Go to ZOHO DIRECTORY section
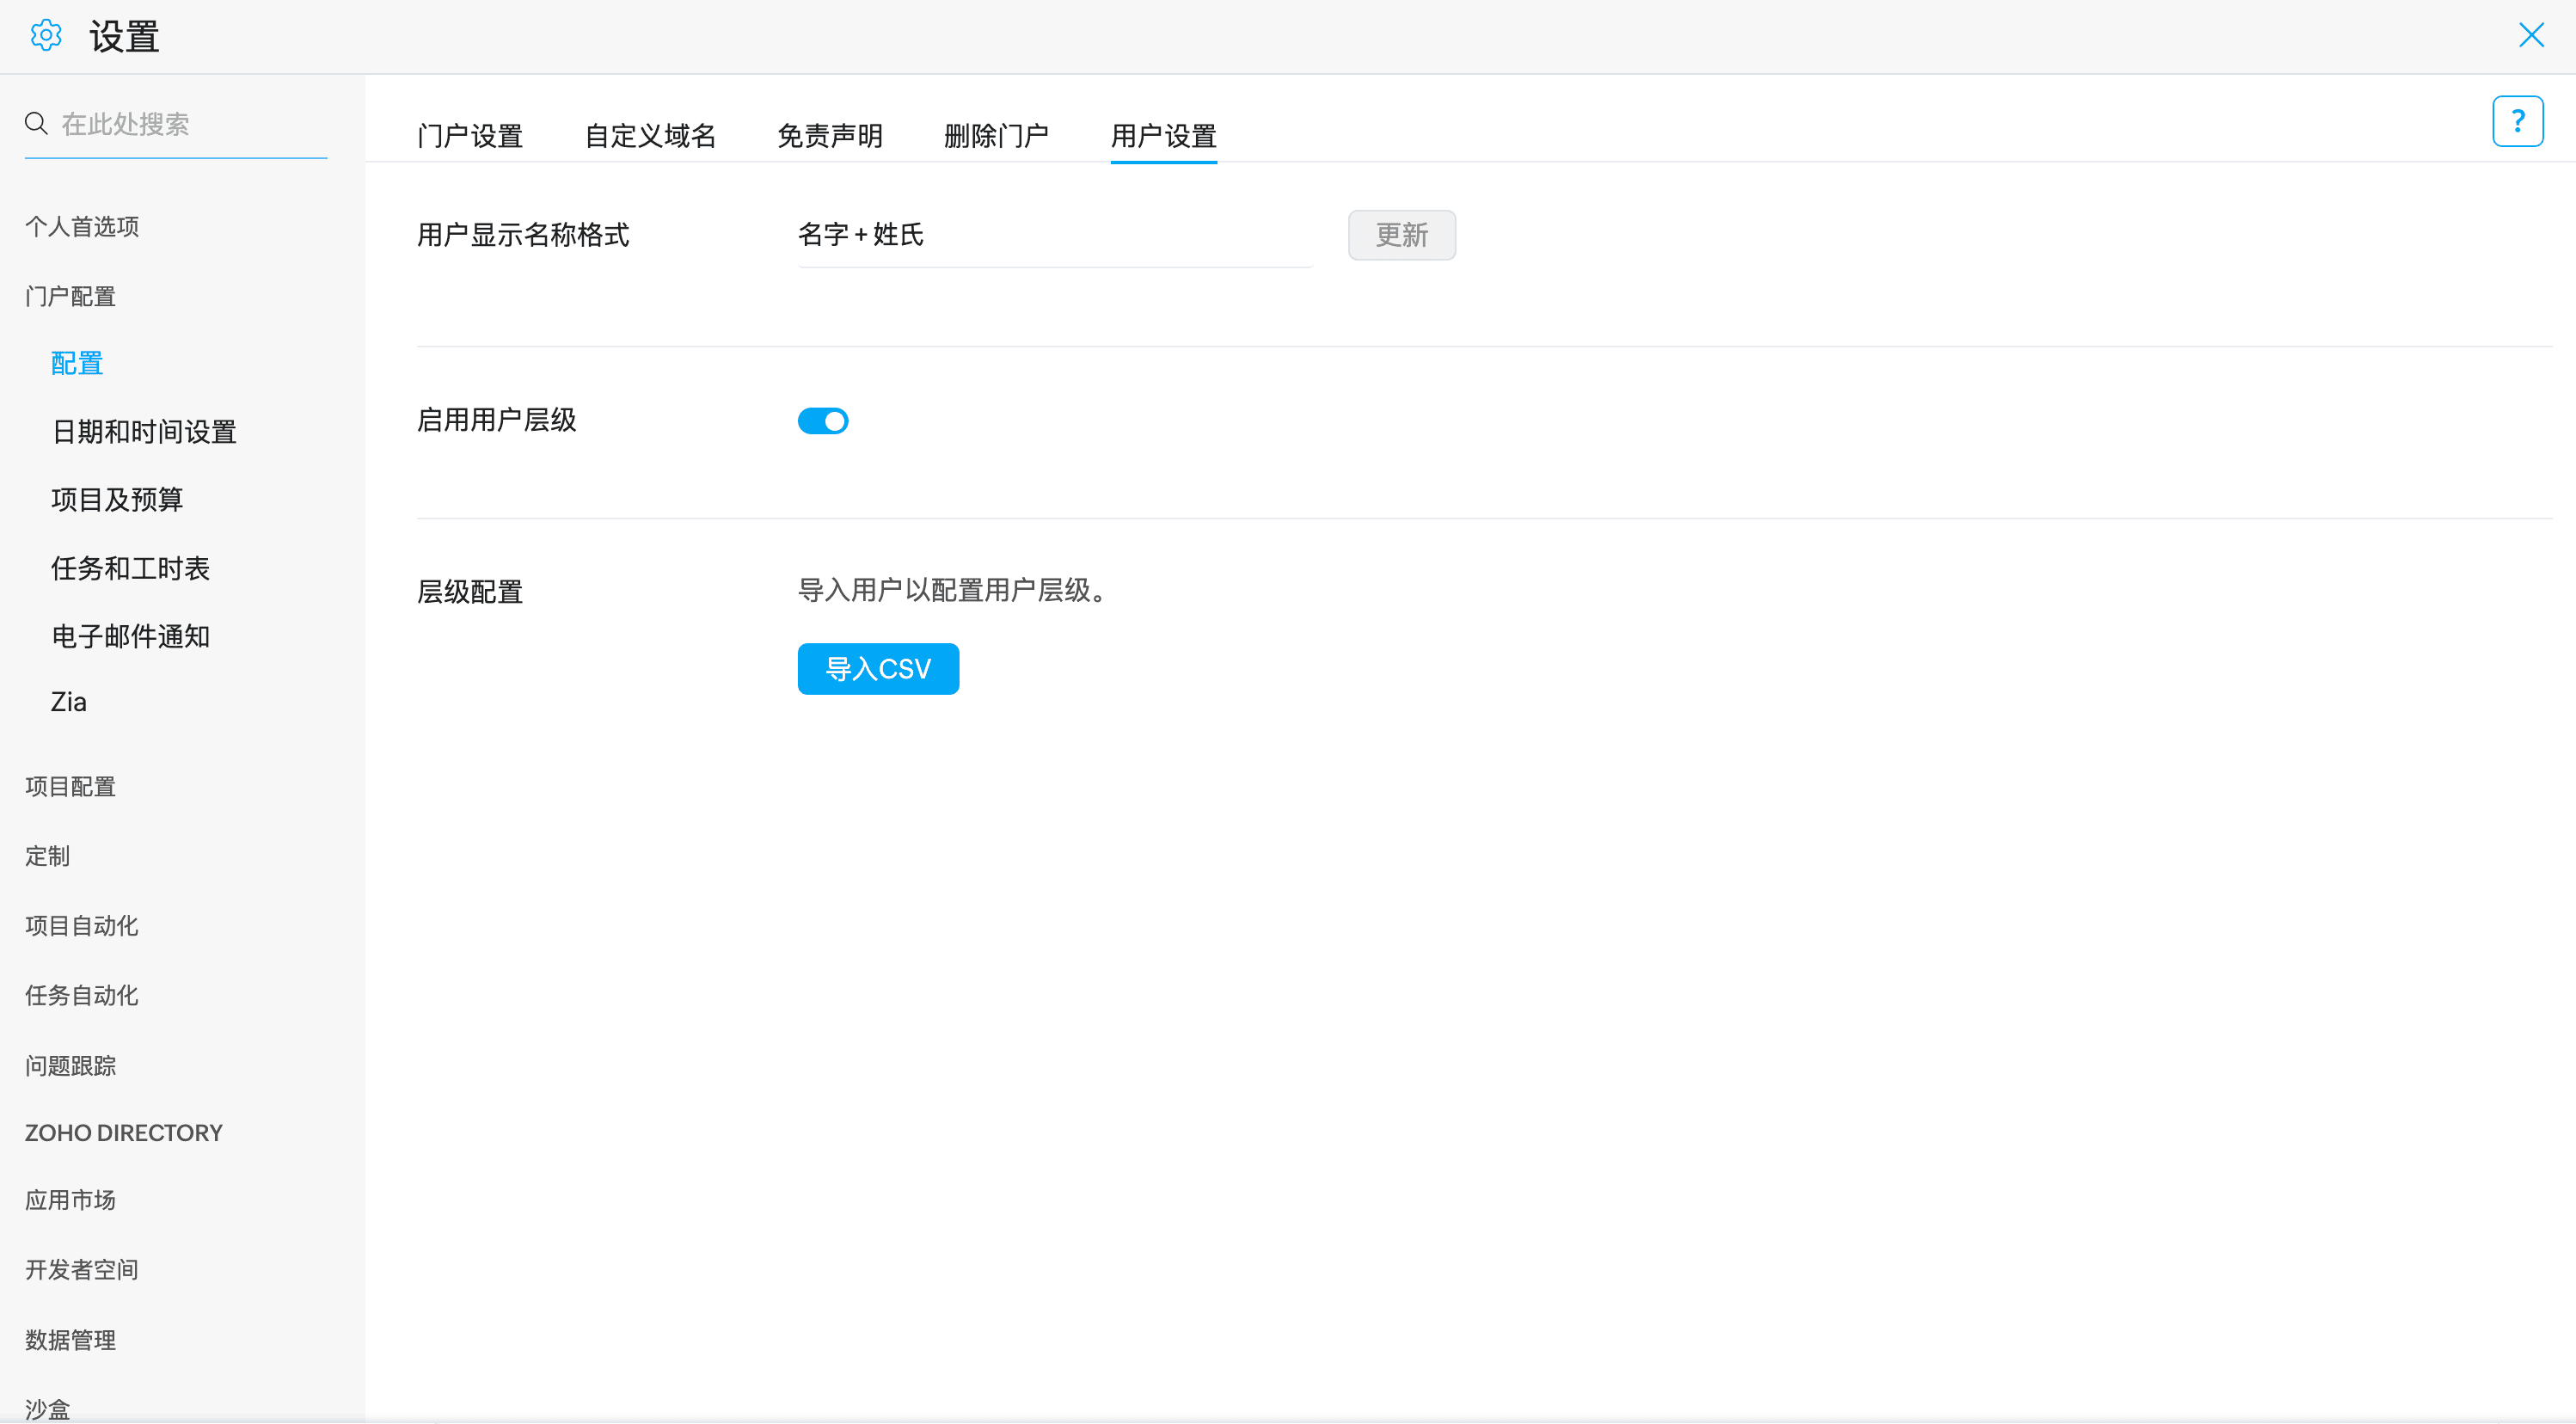Screen dimensions: 2576x1424 click(124, 1133)
